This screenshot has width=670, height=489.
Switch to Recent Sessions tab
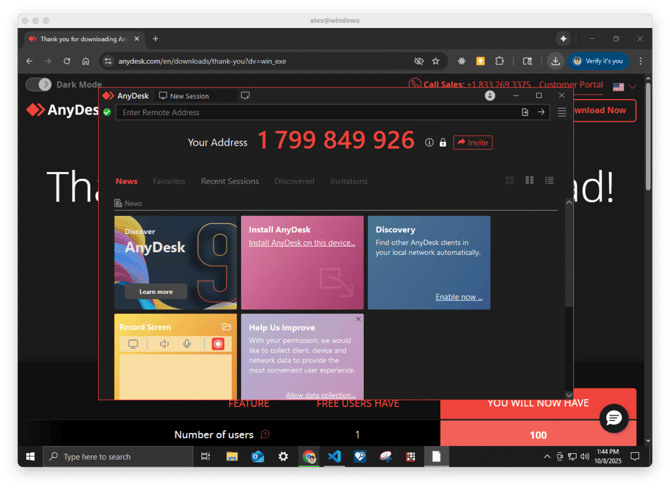click(230, 181)
